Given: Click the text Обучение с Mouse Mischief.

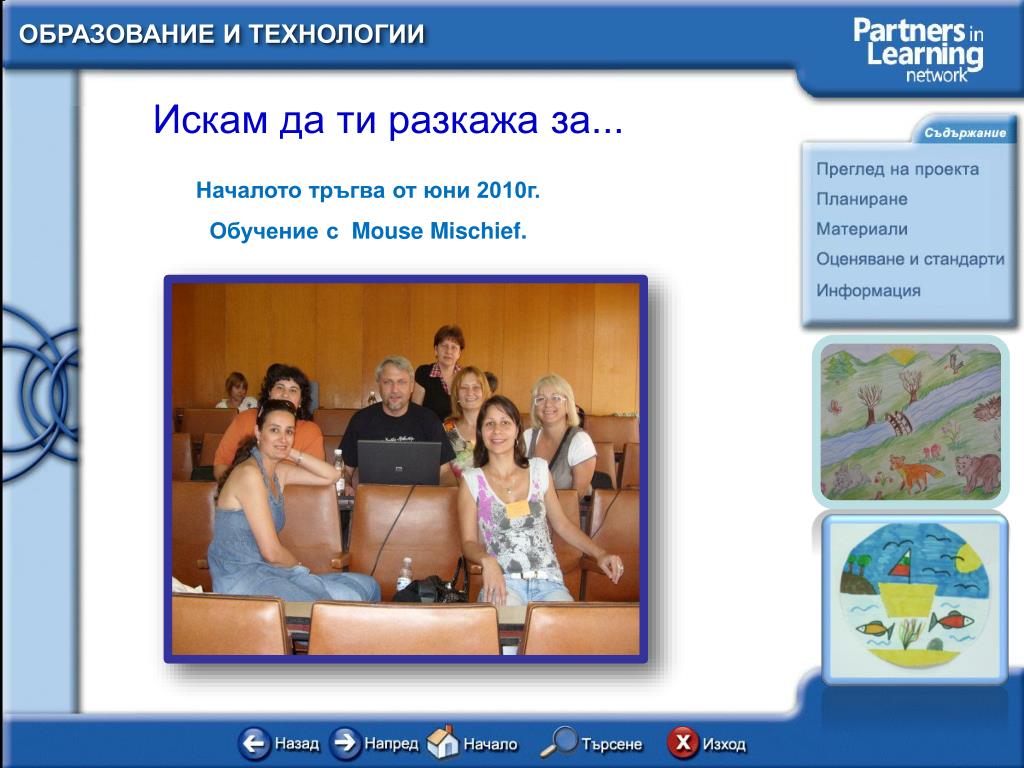Looking at the screenshot, I should tap(368, 231).
